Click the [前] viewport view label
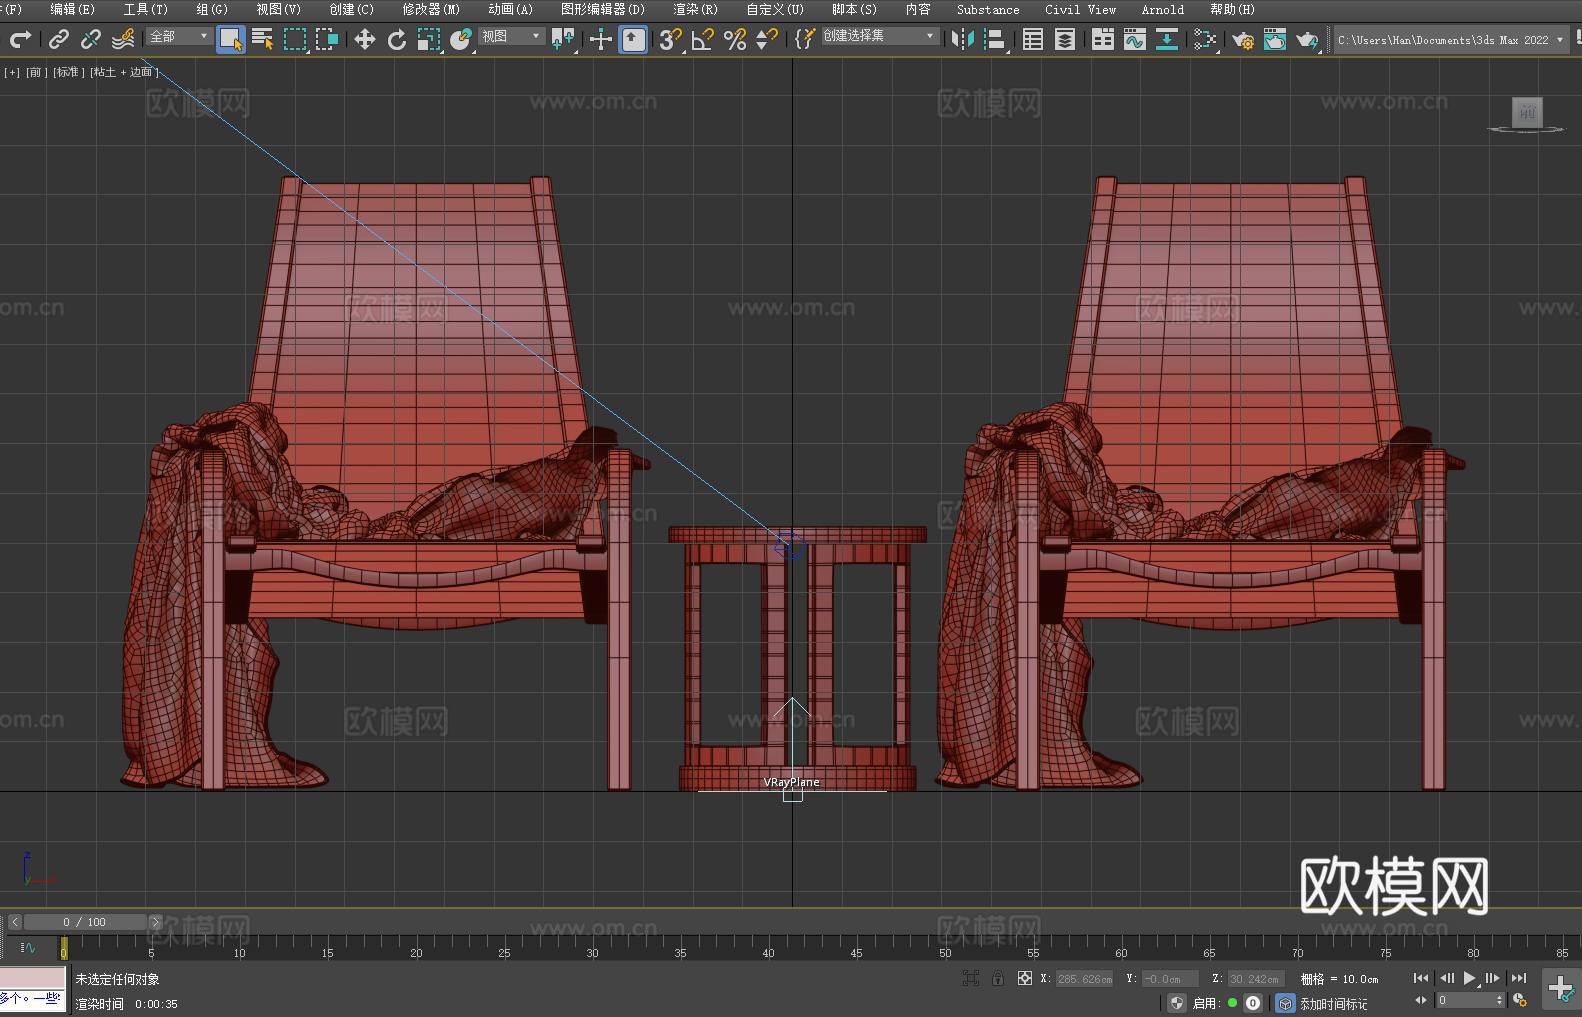This screenshot has height=1017, width=1582. click(37, 72)
